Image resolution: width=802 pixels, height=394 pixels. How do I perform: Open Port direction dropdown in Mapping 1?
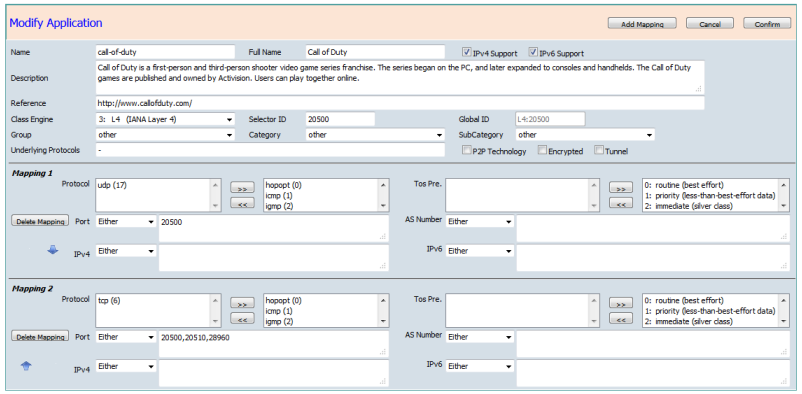tap(126, 222)
